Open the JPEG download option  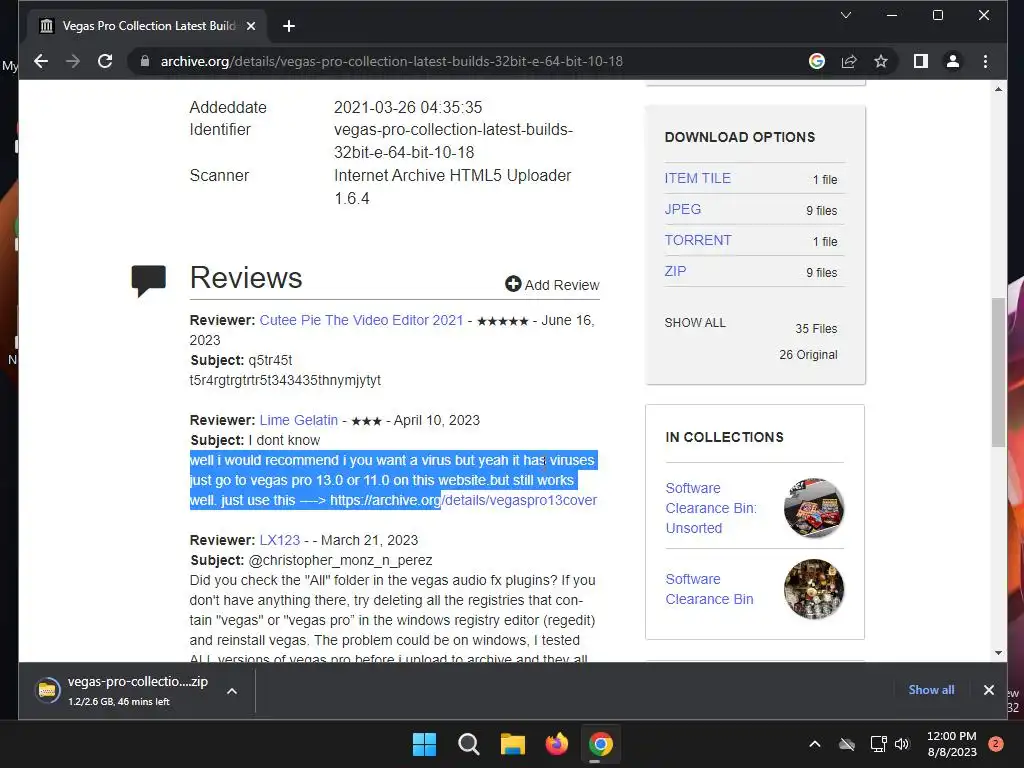coord(682,209)
